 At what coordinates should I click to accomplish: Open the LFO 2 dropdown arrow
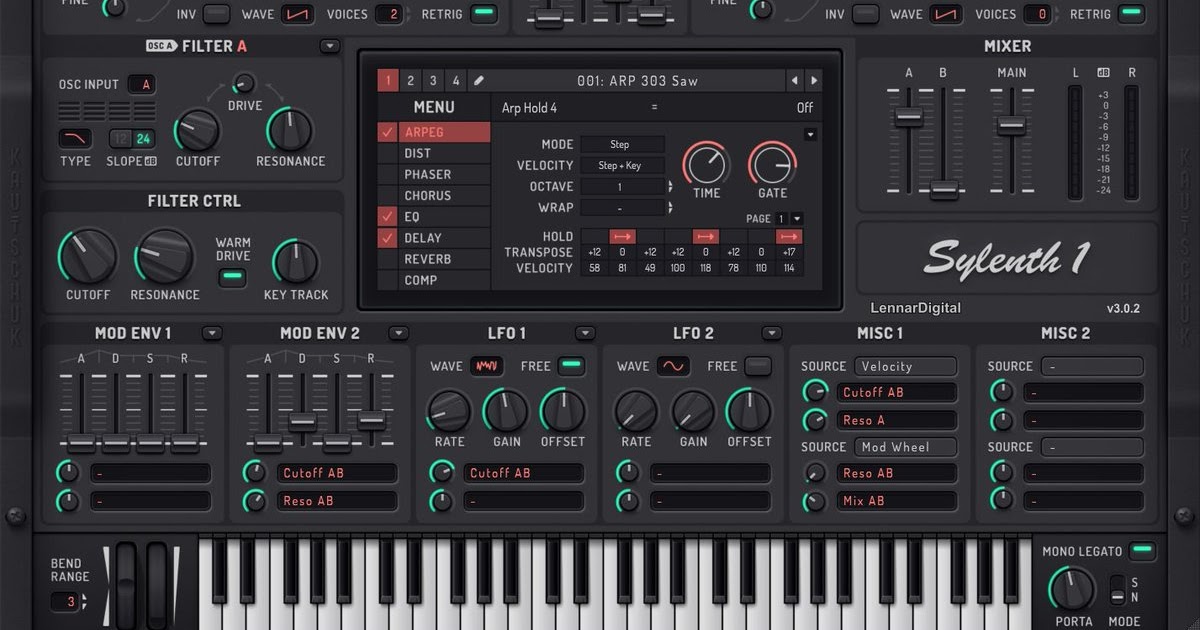click(x=771, y=333)
